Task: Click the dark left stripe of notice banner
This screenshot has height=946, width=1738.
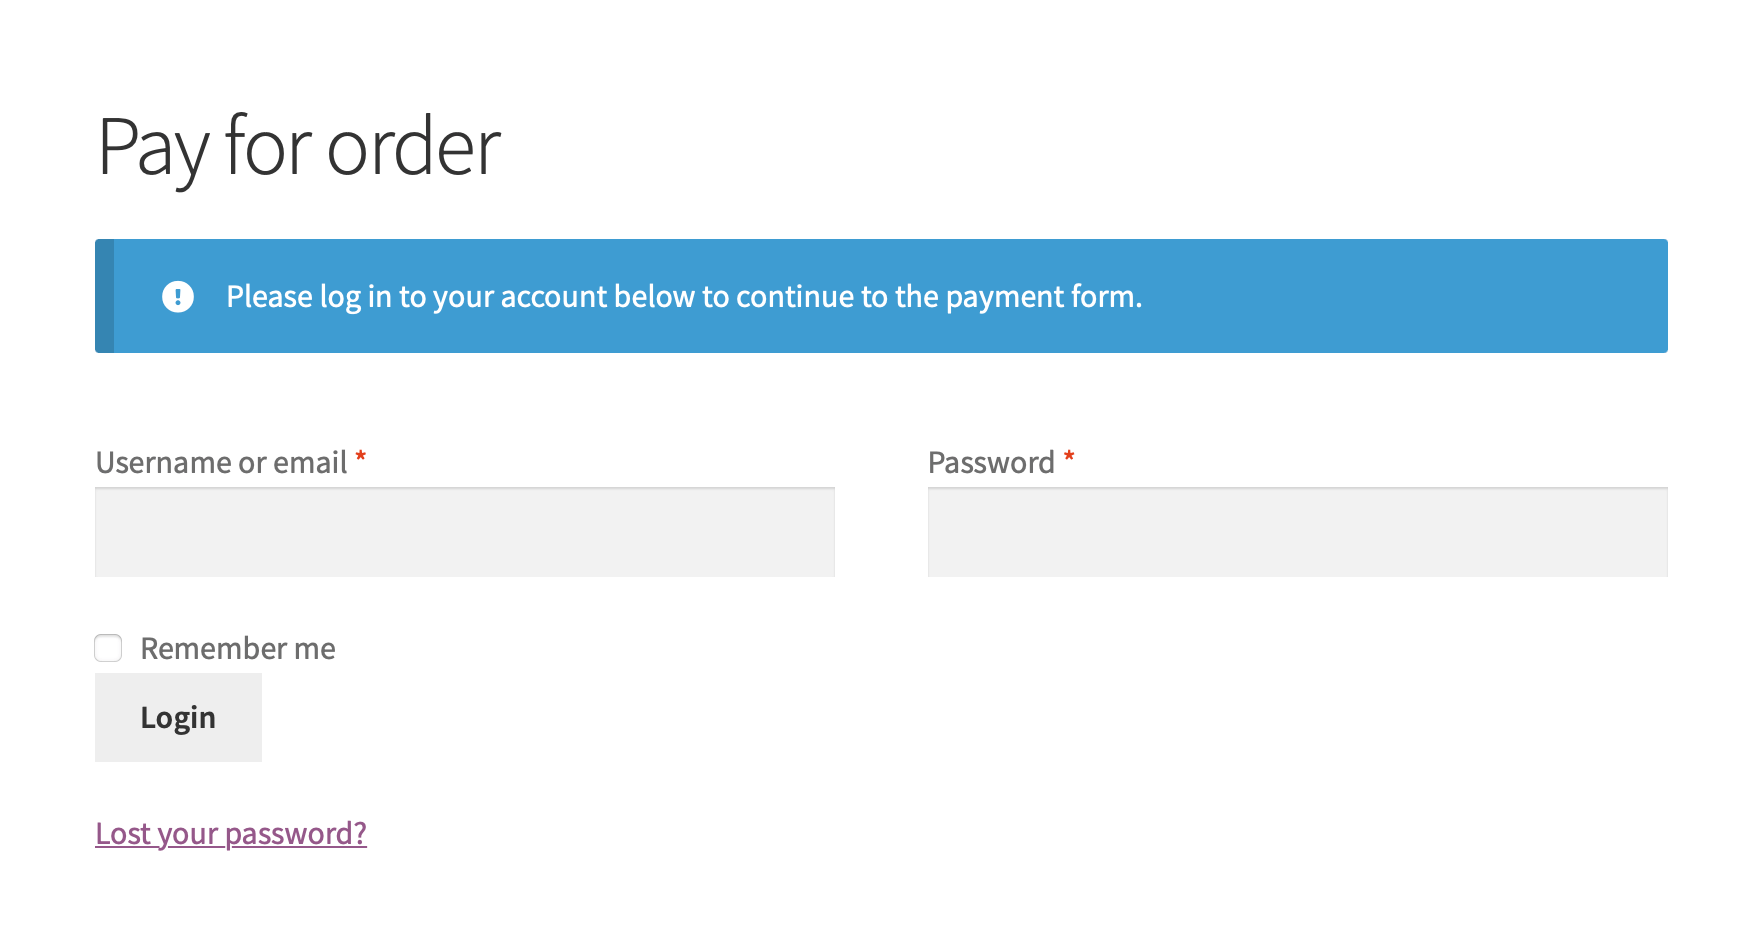Action: point(104,296)
